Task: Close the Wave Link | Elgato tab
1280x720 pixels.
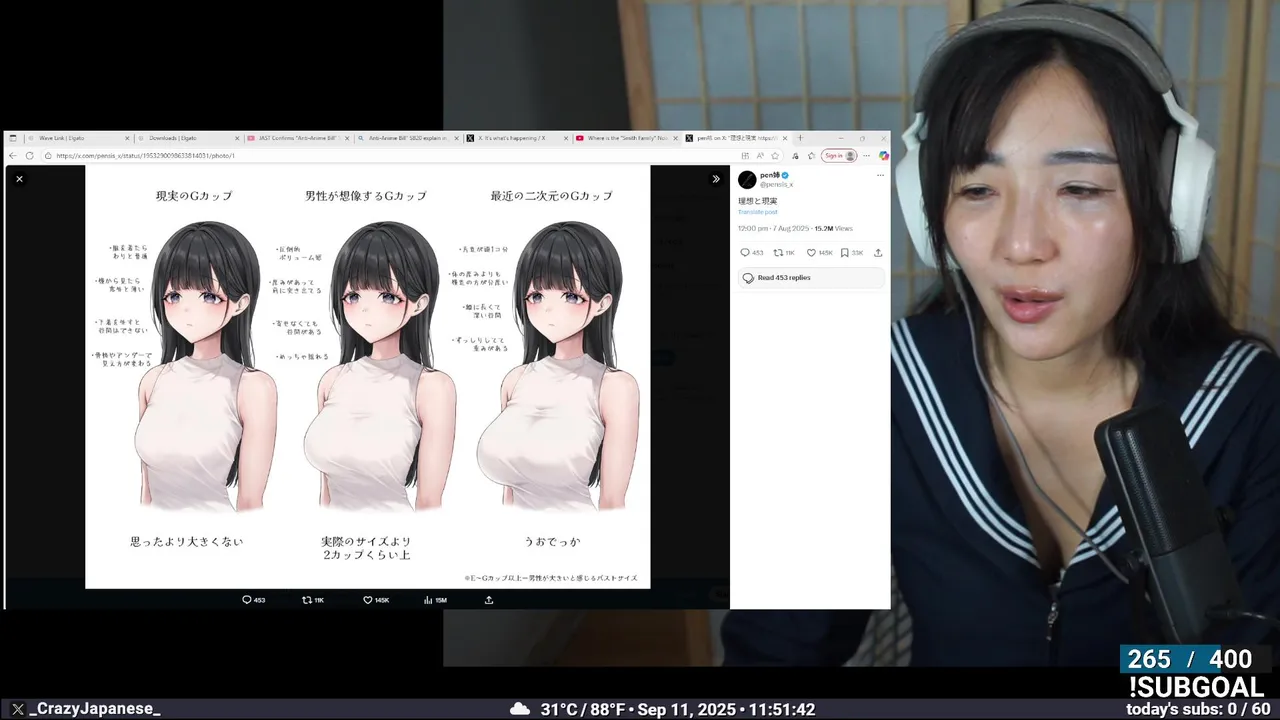Action: pos(127,138)
